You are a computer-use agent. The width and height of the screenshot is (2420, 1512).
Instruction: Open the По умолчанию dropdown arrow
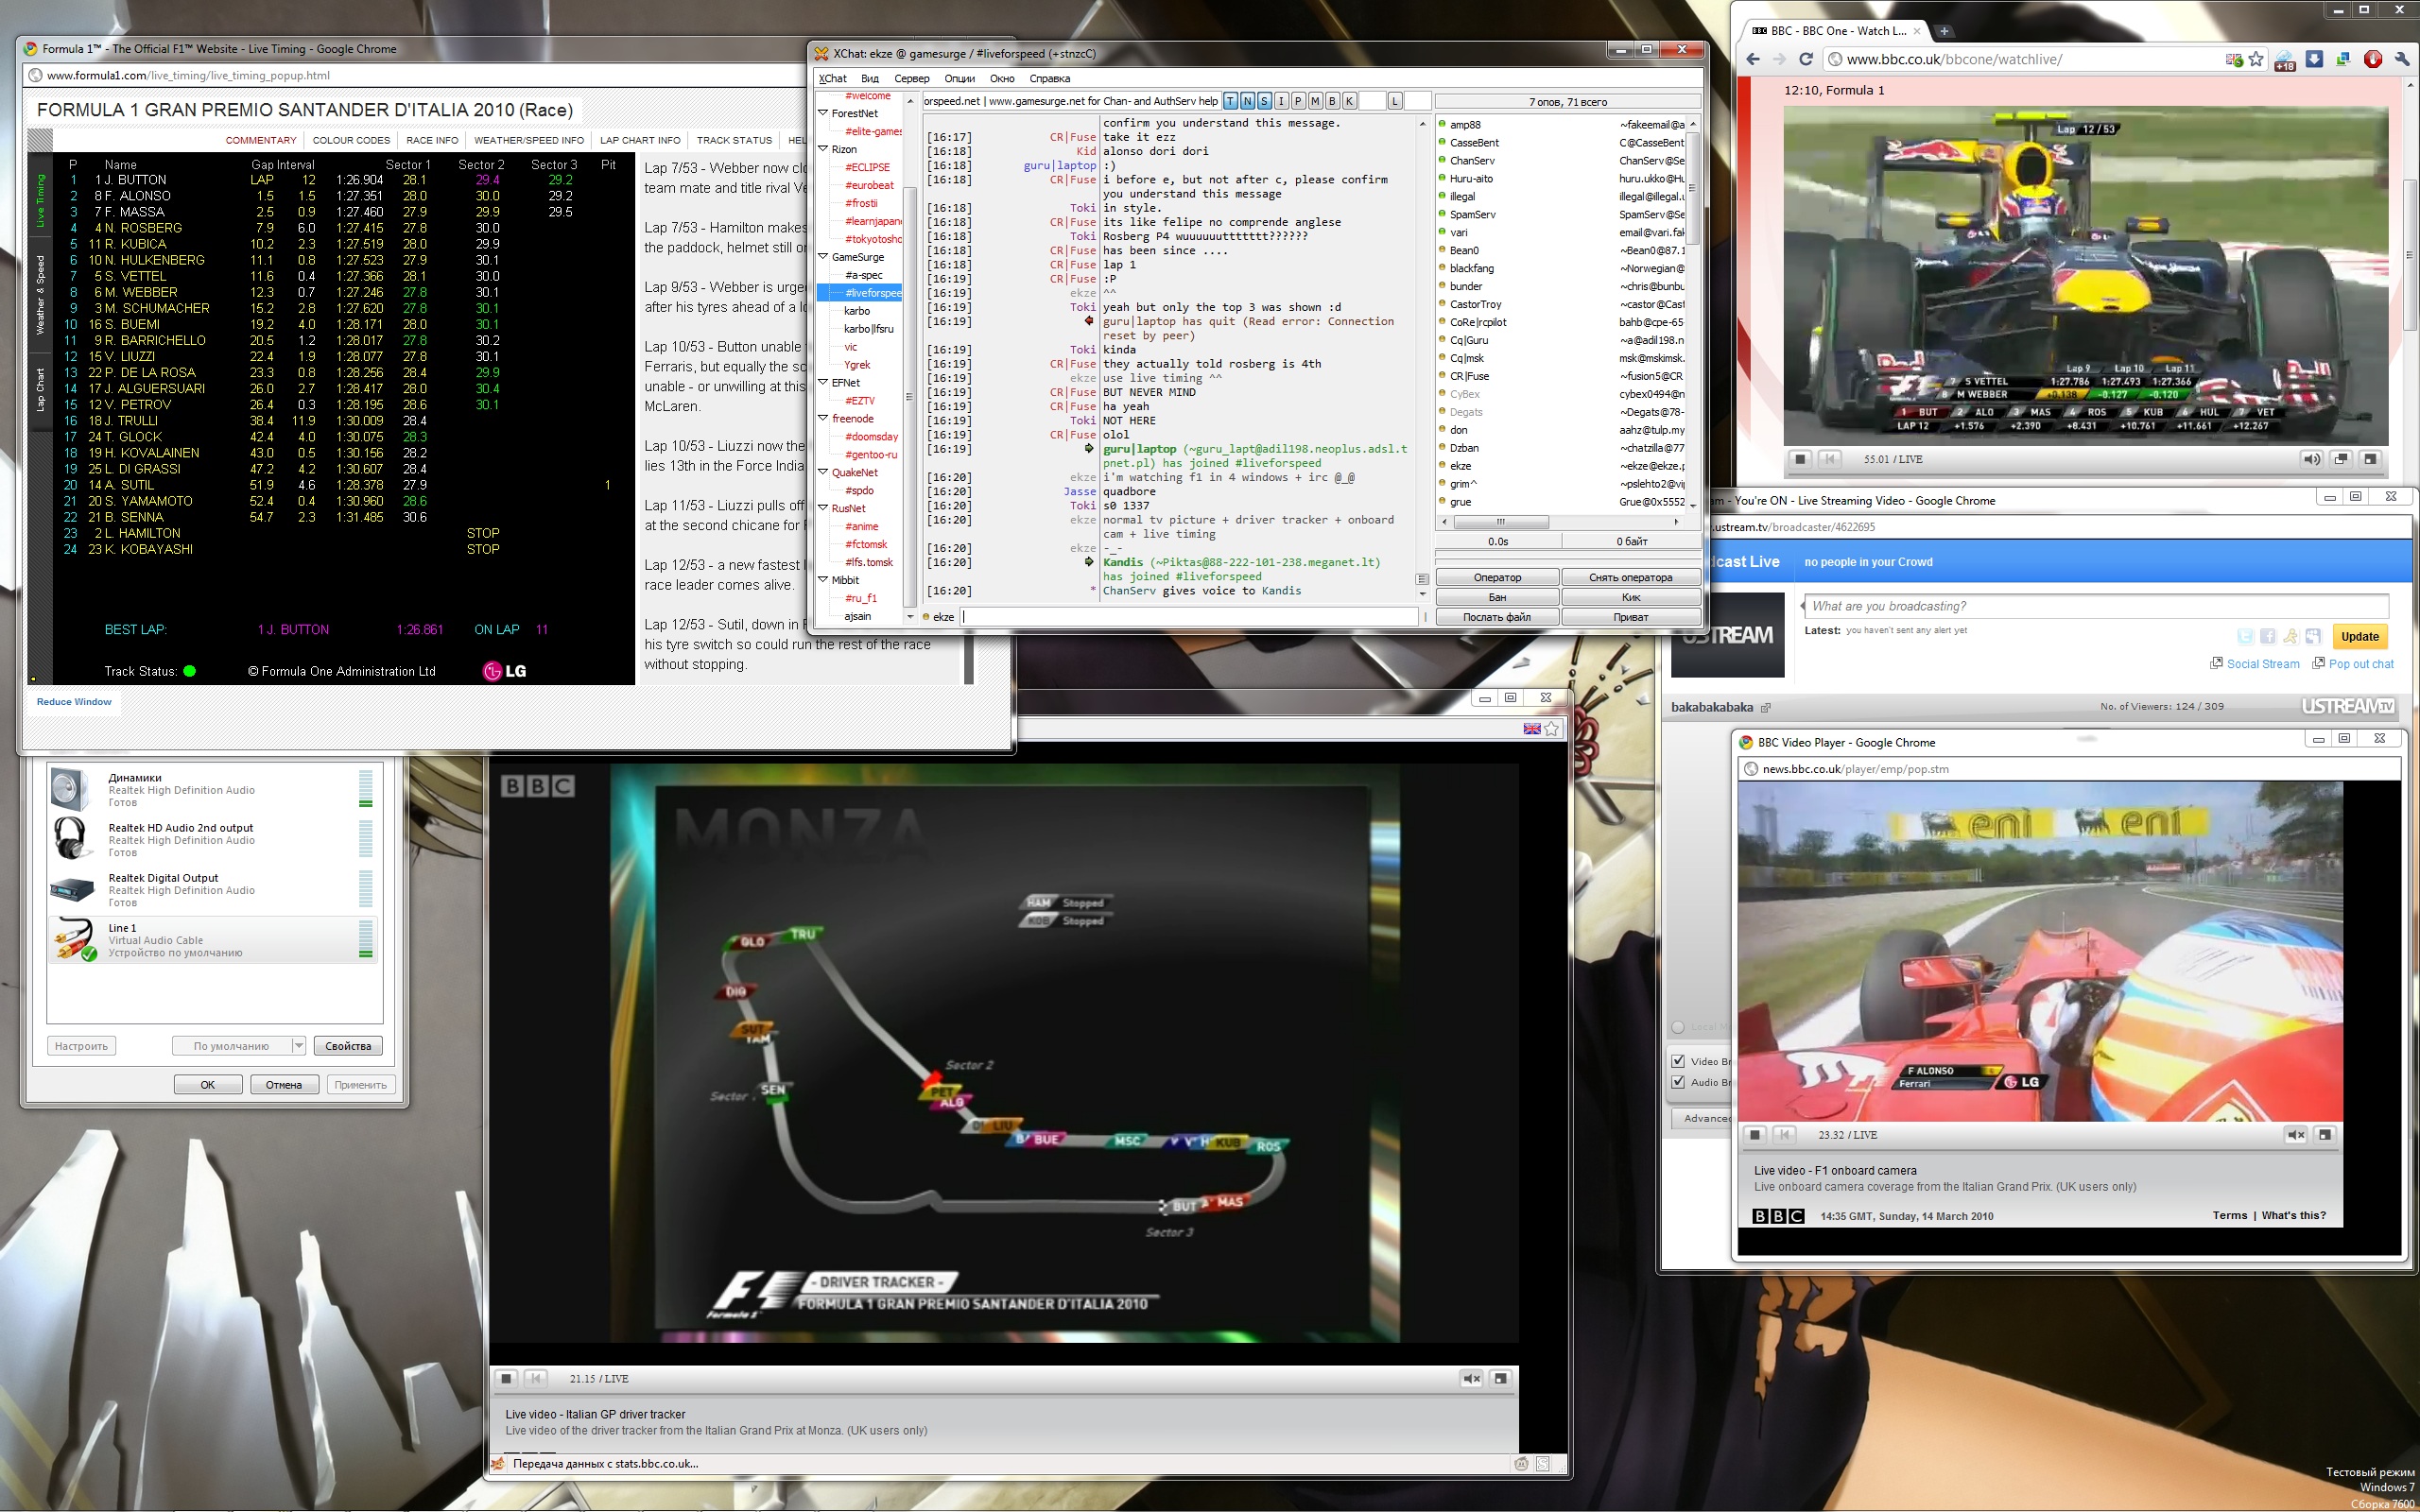(298, 1046)
